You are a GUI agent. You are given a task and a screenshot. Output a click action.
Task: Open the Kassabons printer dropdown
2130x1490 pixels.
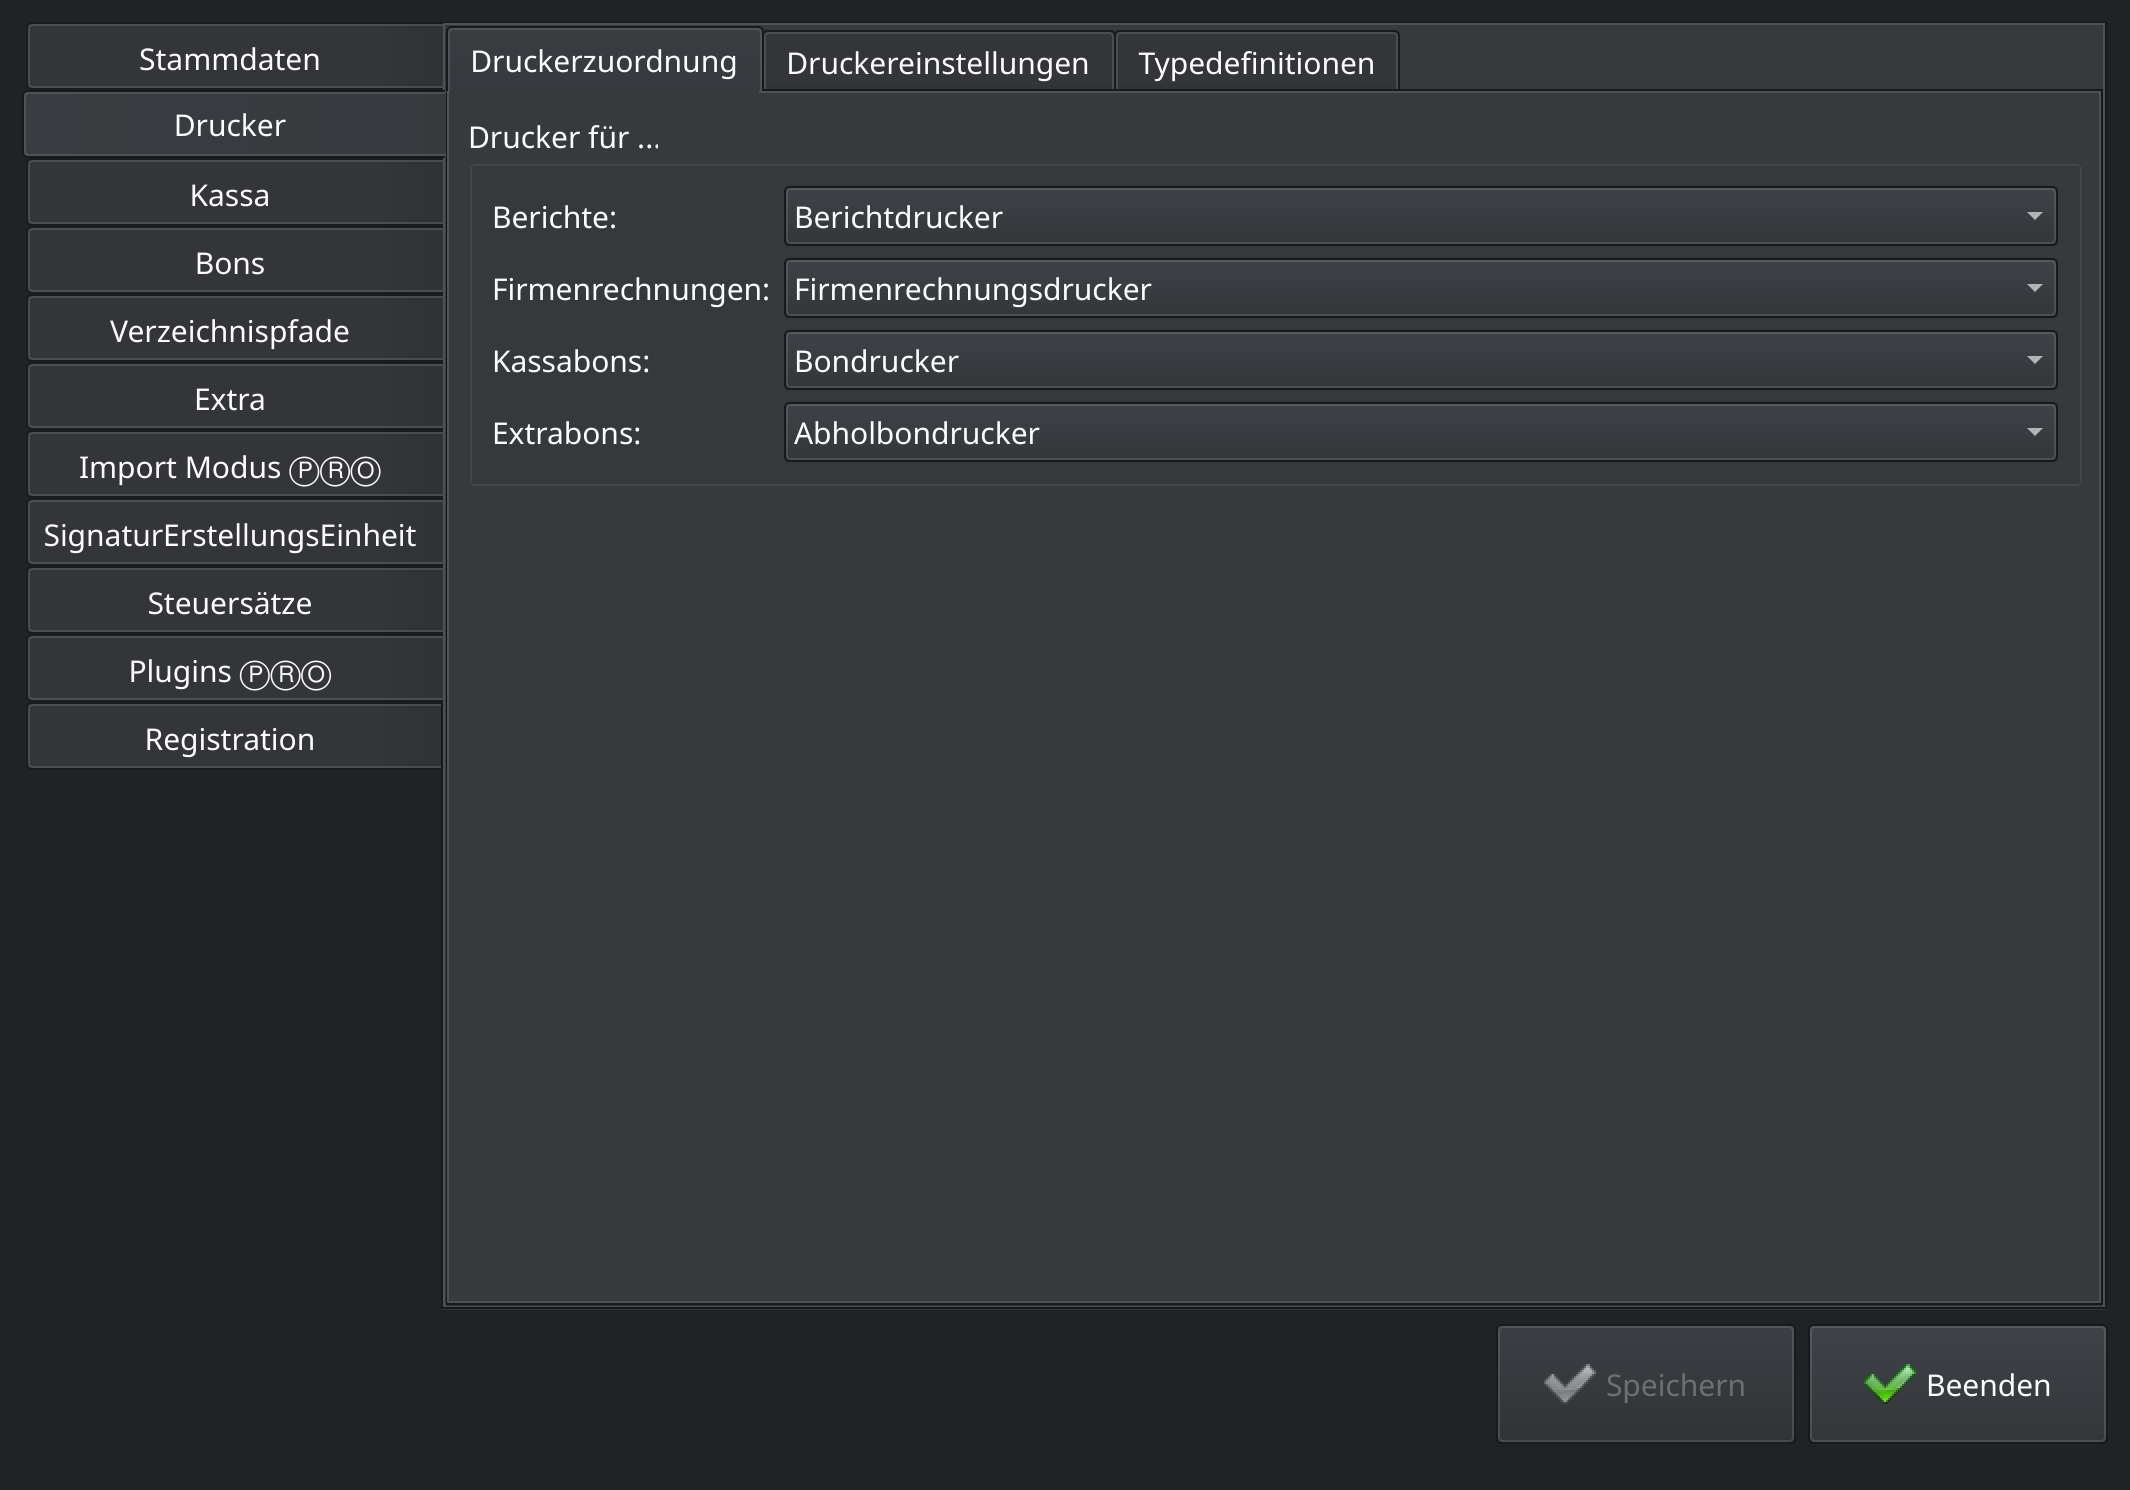point(1420,360)
